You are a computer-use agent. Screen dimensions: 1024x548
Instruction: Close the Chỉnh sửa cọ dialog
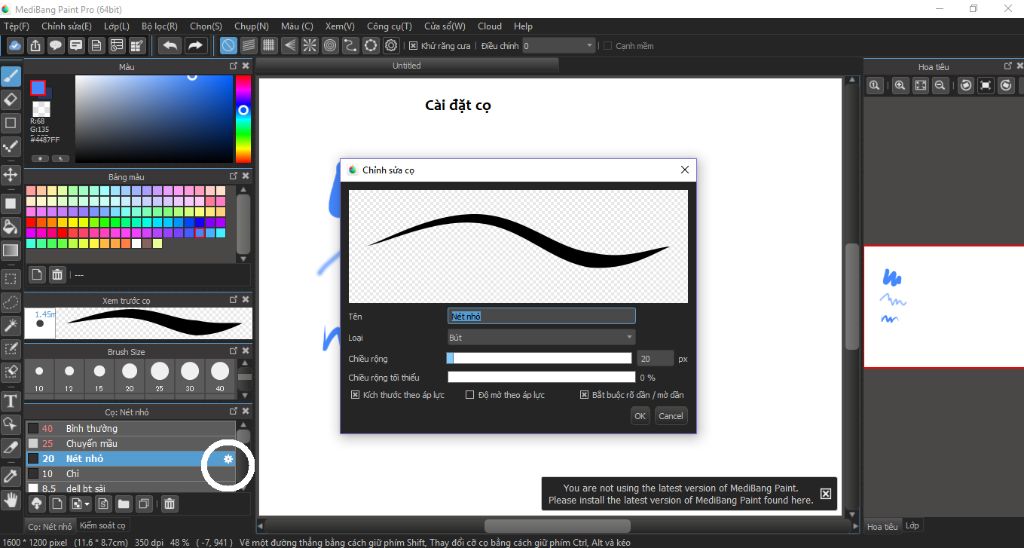tap(684, 170)
